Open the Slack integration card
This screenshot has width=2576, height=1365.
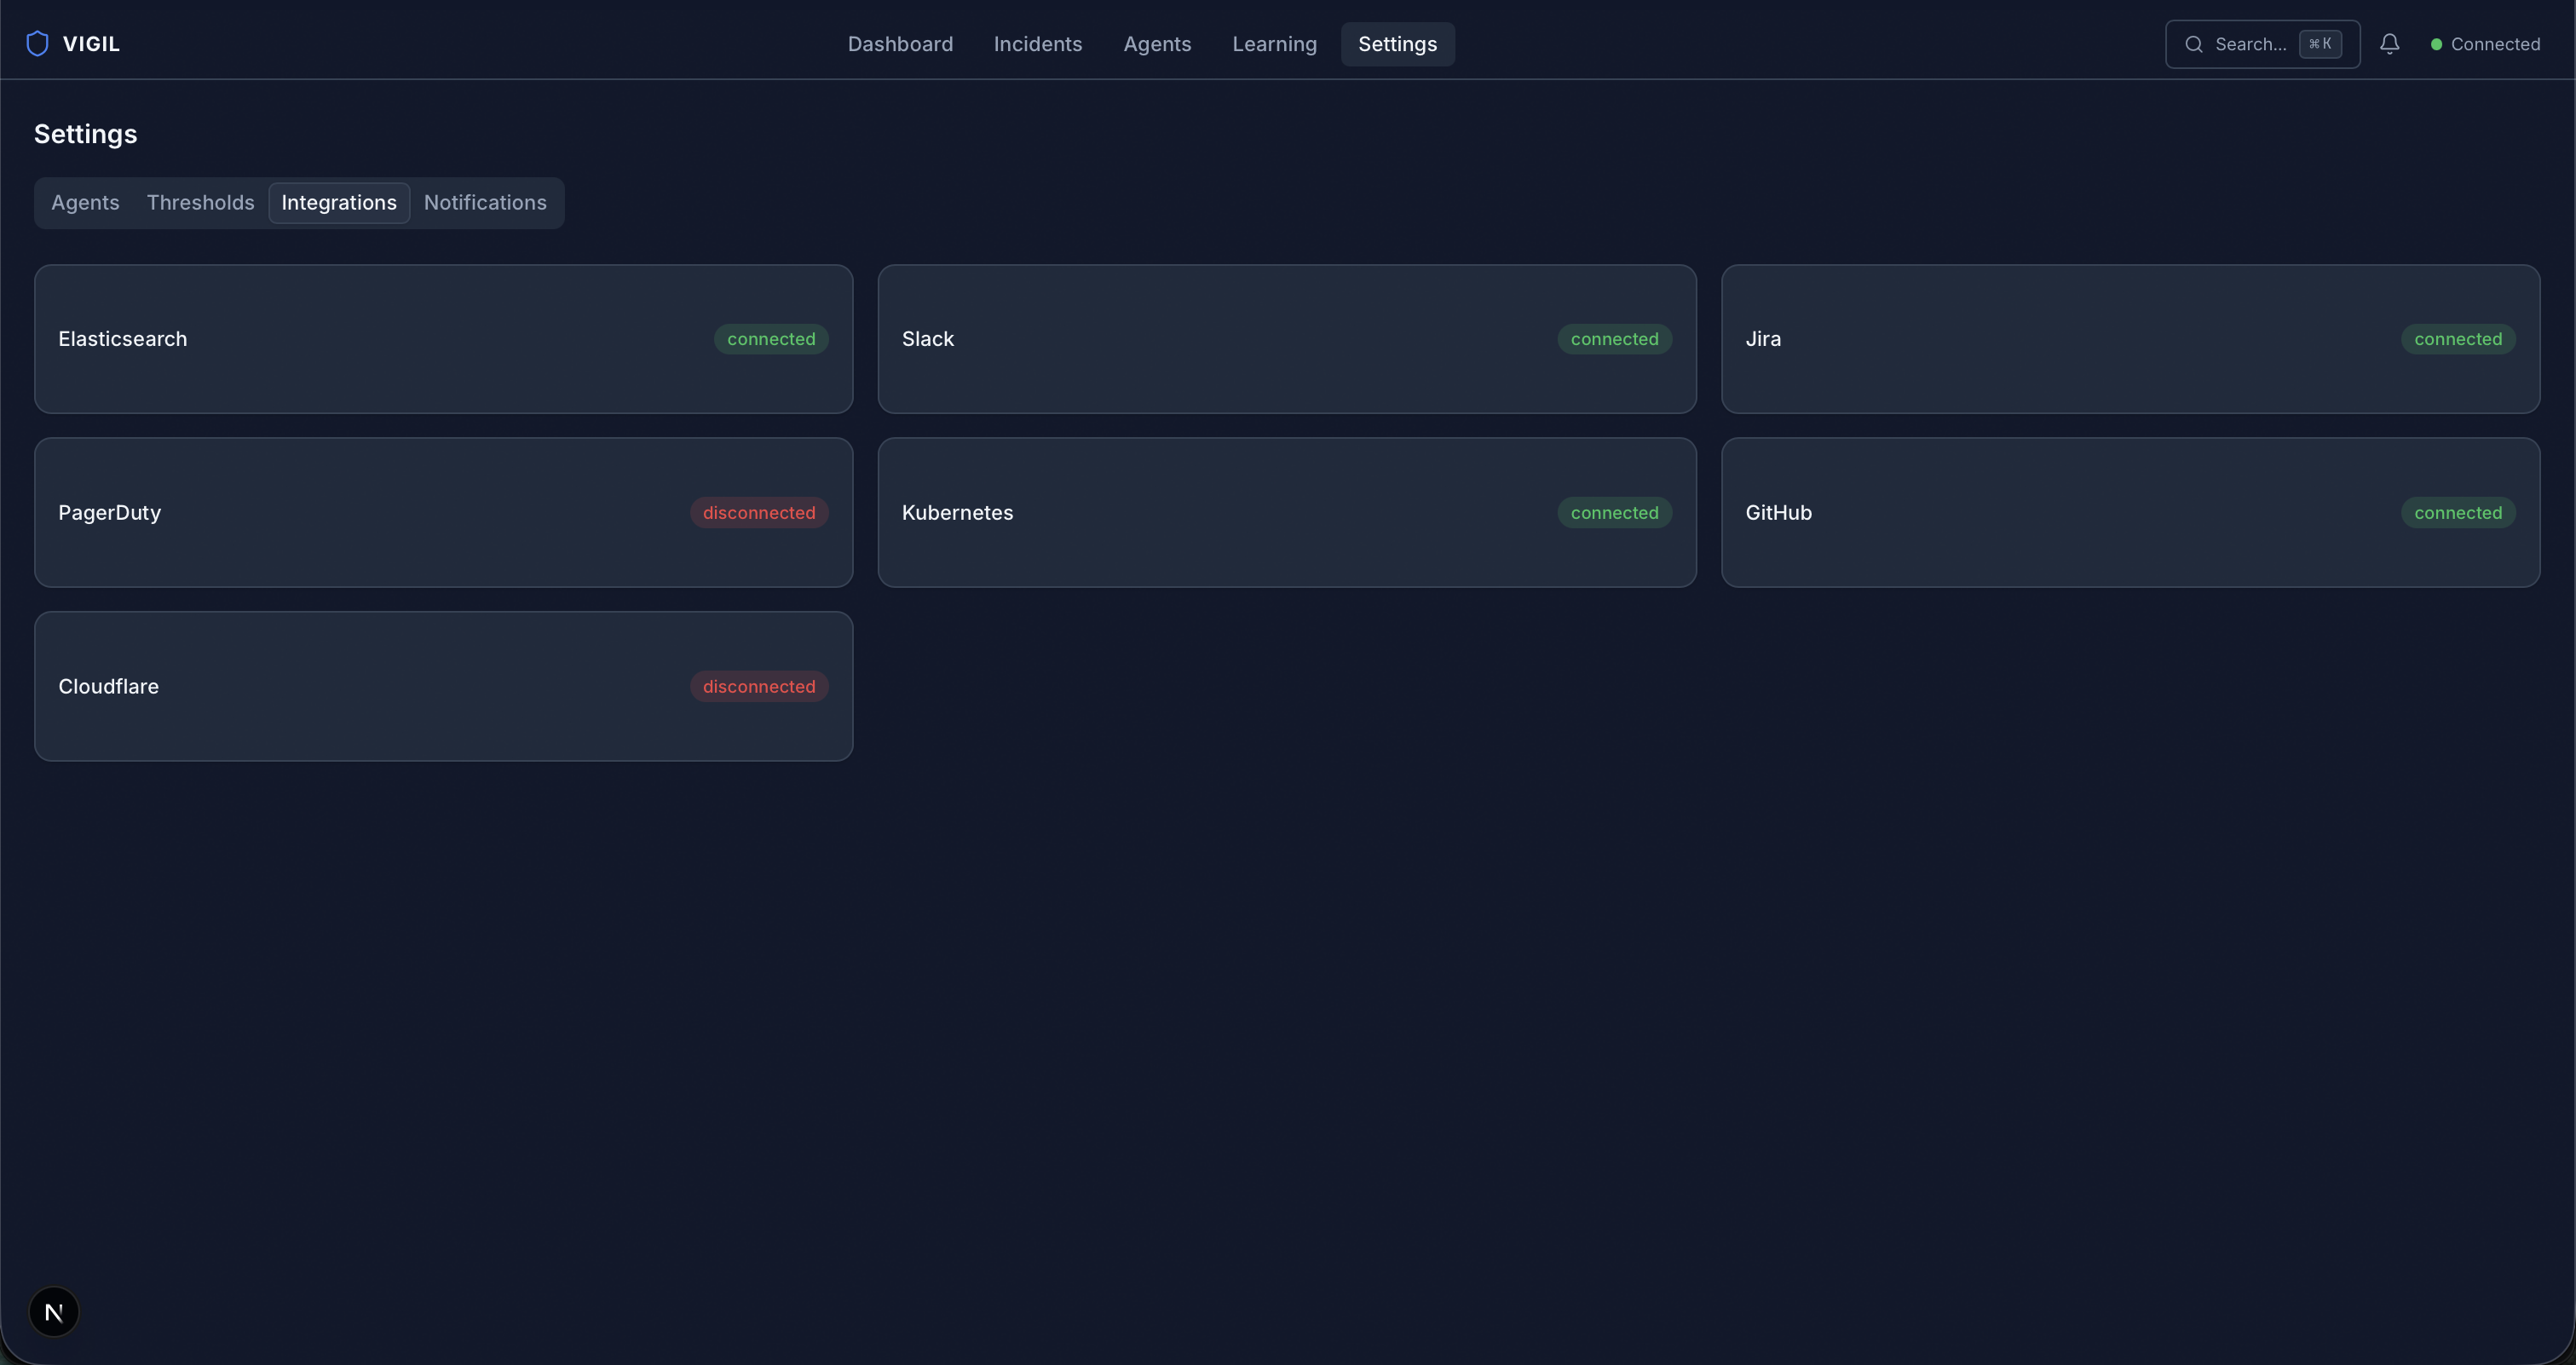(1286, 339)
